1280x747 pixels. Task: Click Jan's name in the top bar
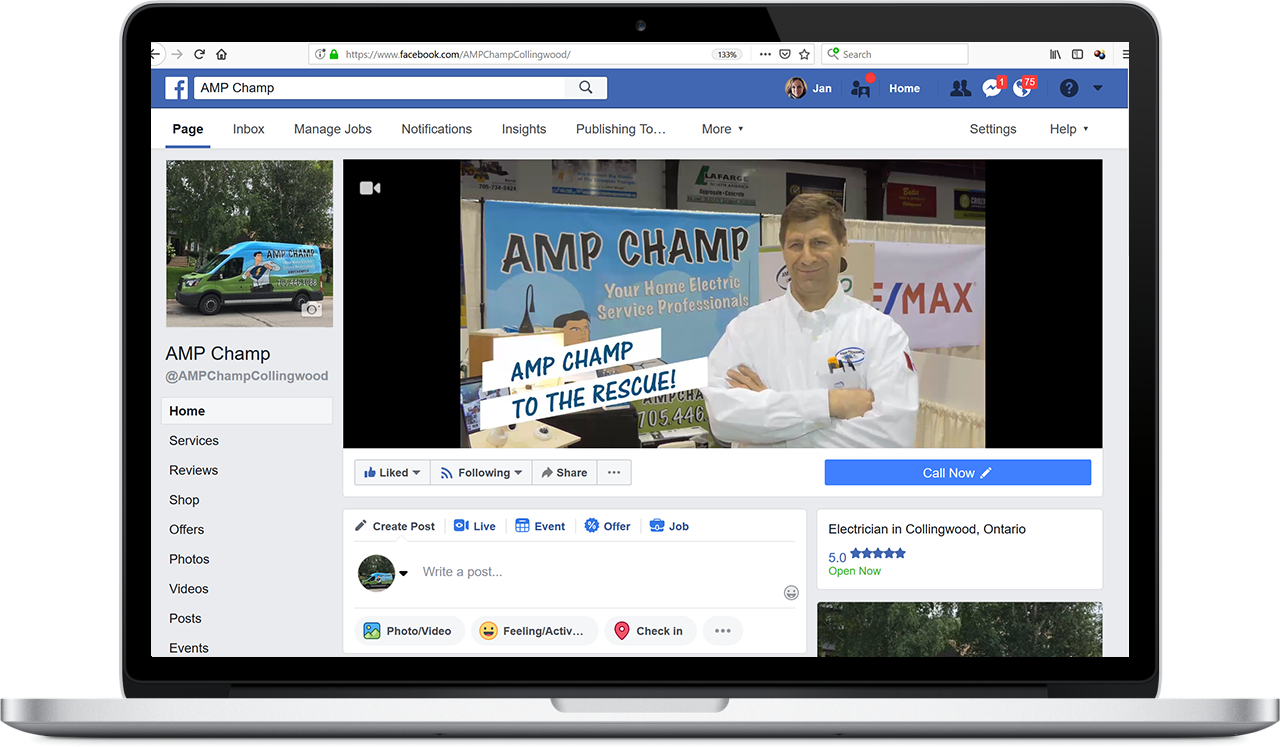(822, 88)
